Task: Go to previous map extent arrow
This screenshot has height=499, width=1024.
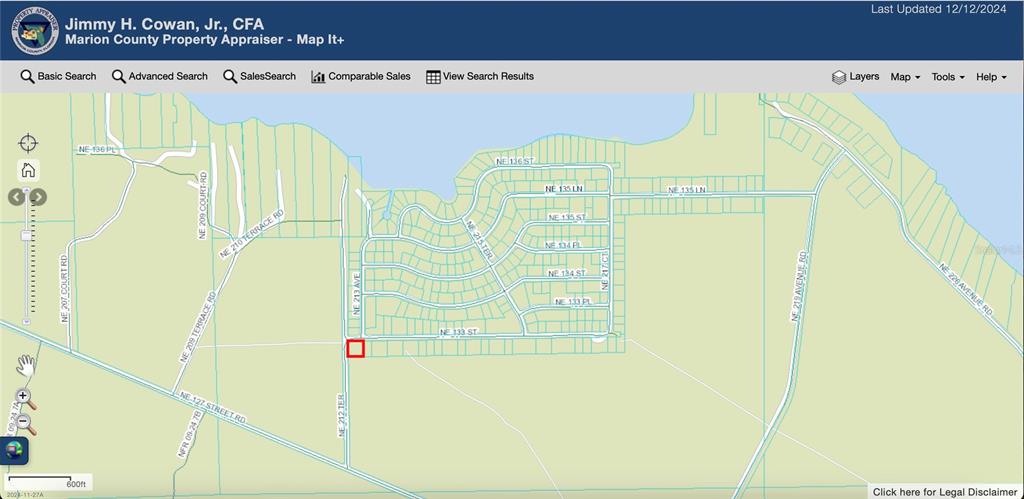Action: click(x=17, y=197)
